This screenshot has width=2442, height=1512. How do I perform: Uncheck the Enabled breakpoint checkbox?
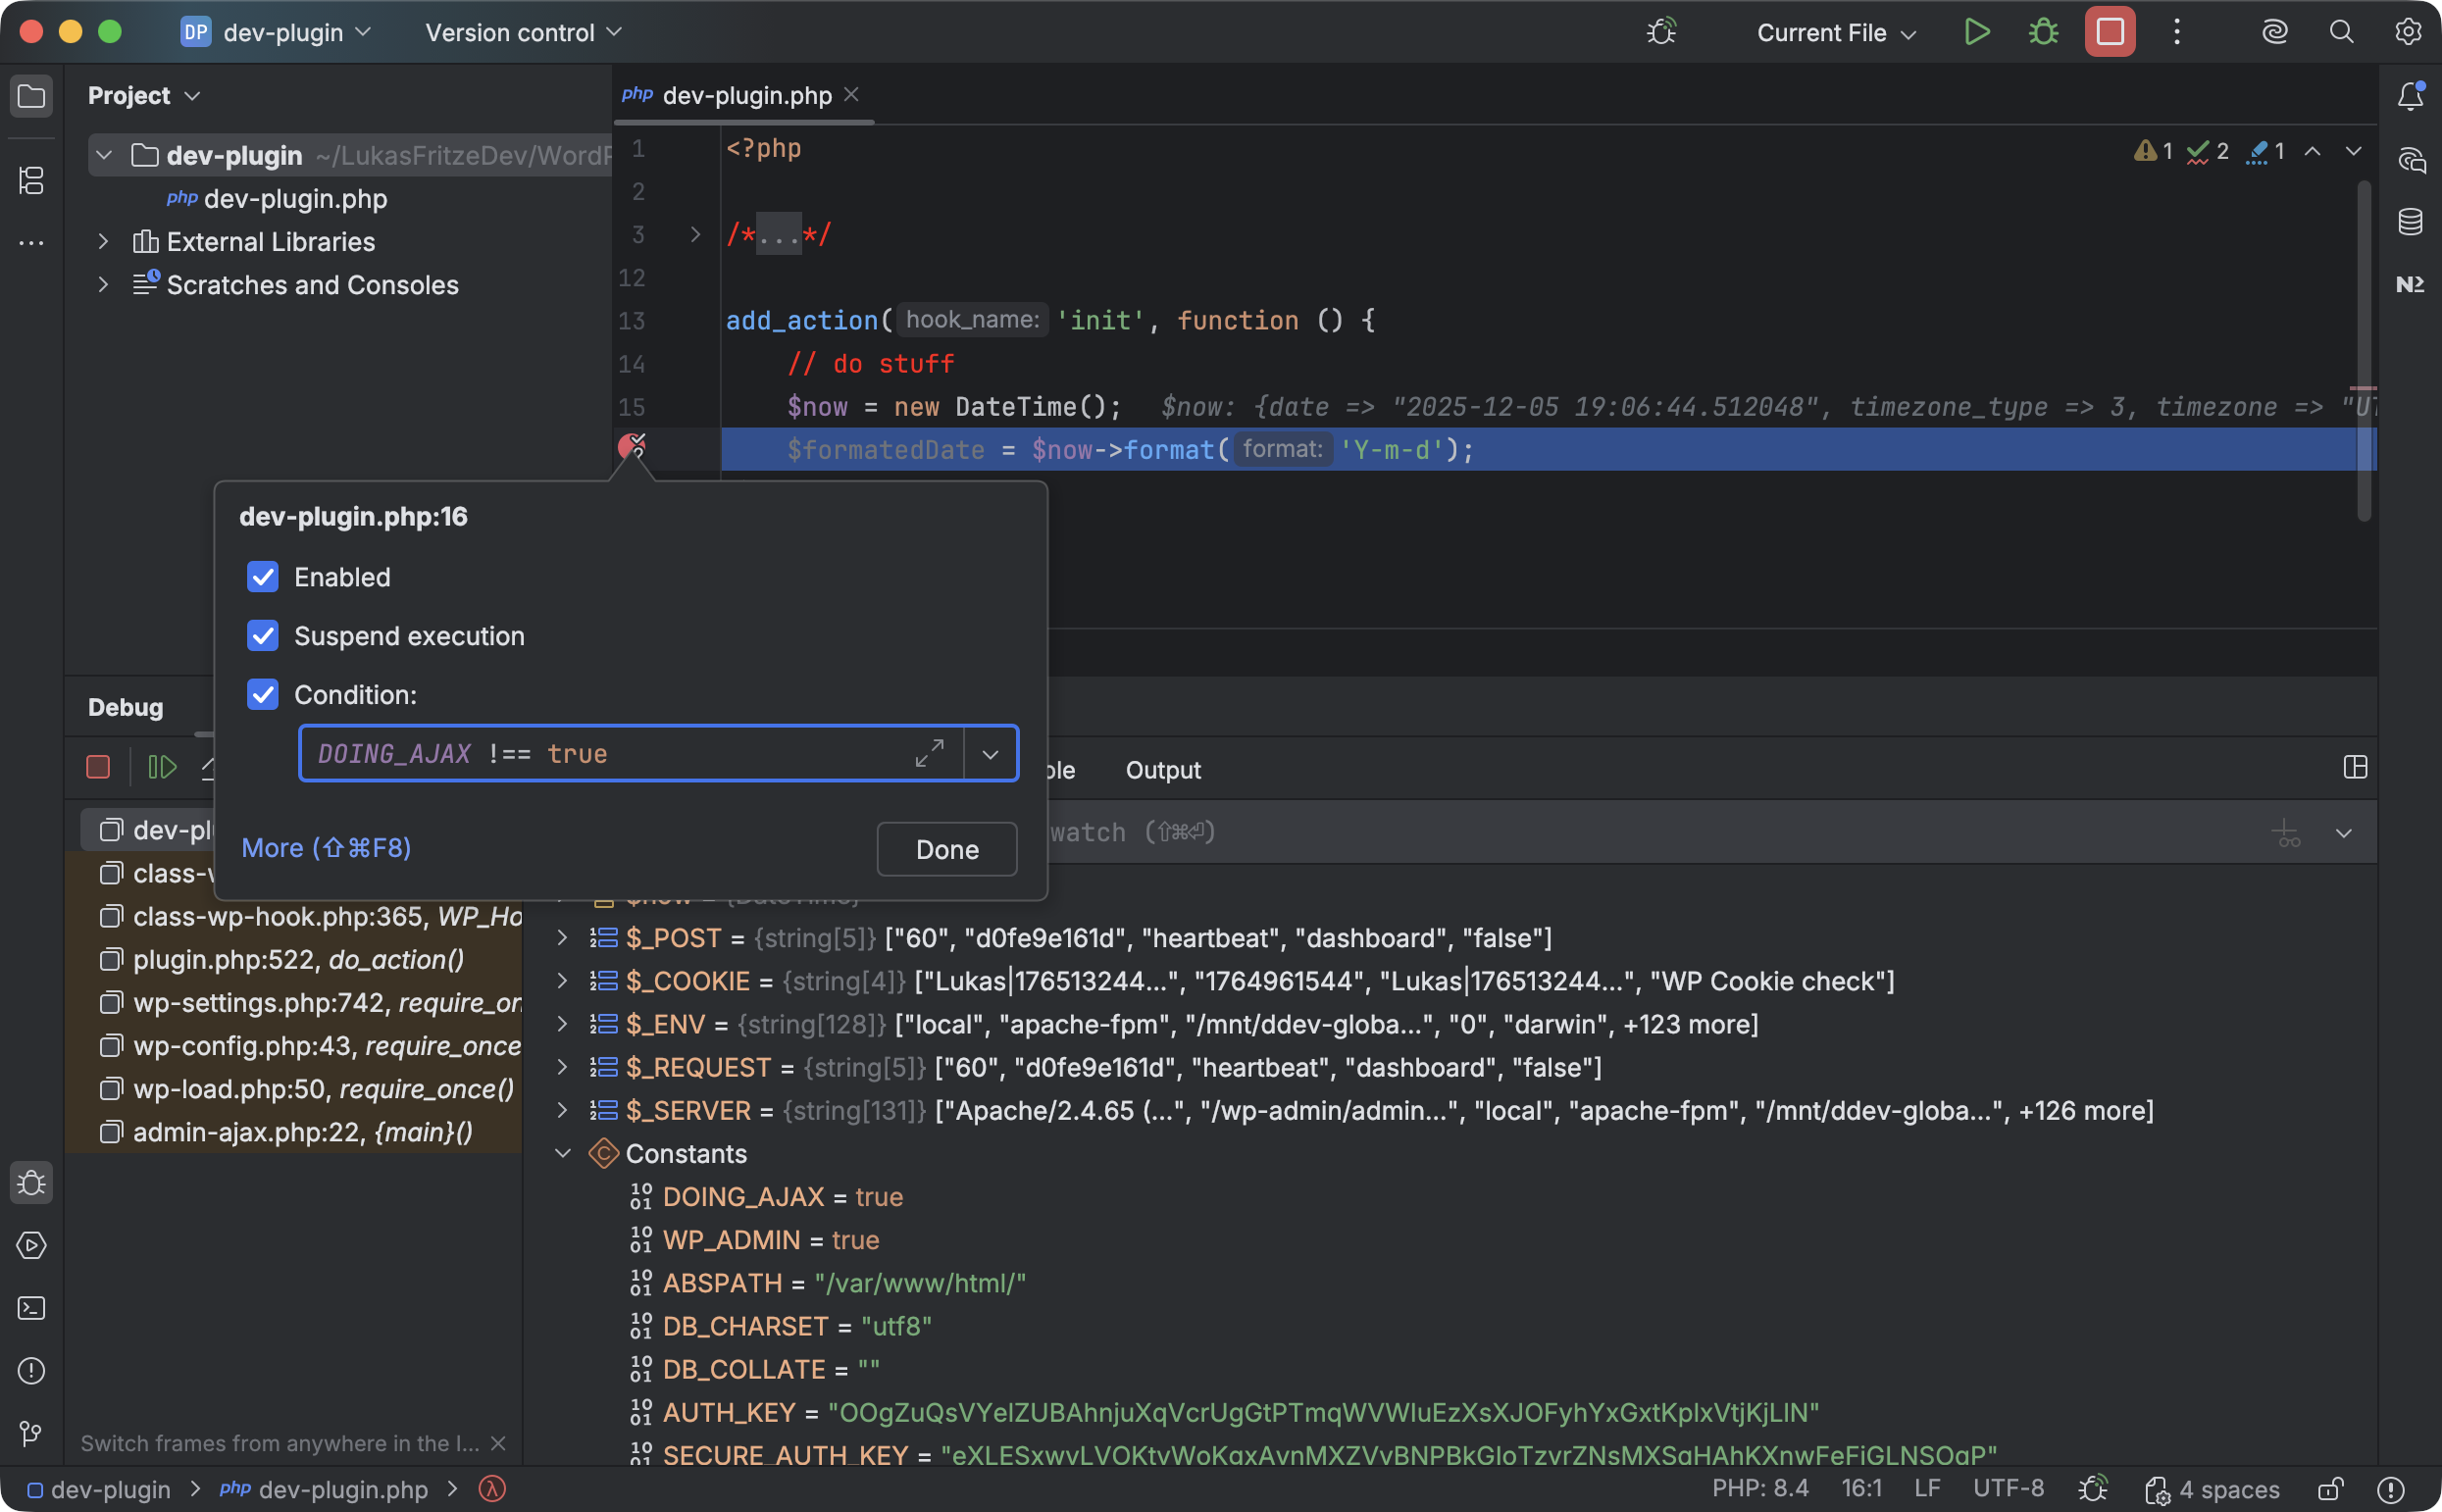[x=262, y=577]
